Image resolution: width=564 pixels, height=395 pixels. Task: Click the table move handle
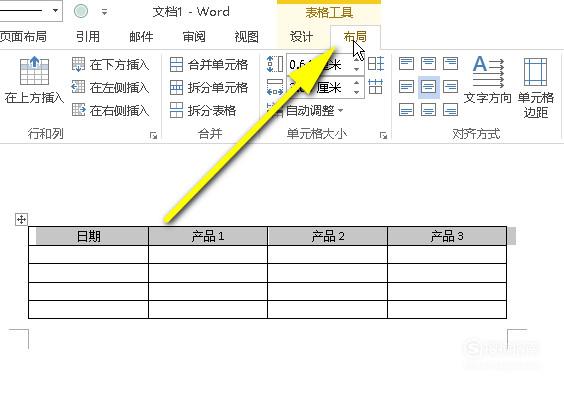pos(21,219)
